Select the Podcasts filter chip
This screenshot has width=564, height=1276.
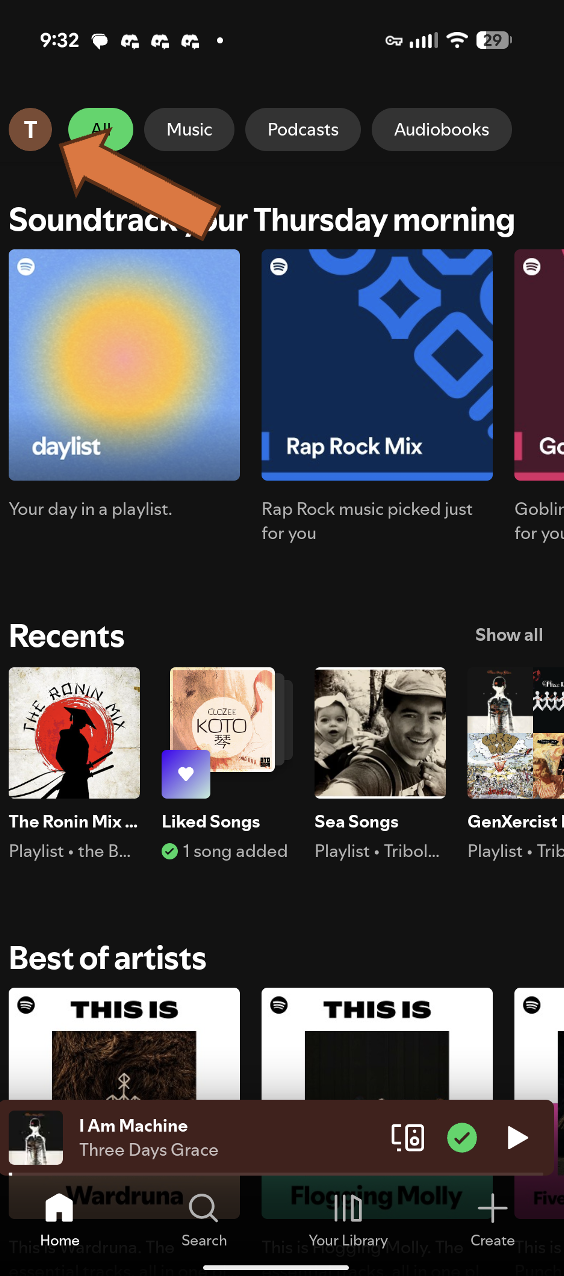[303, 130]
